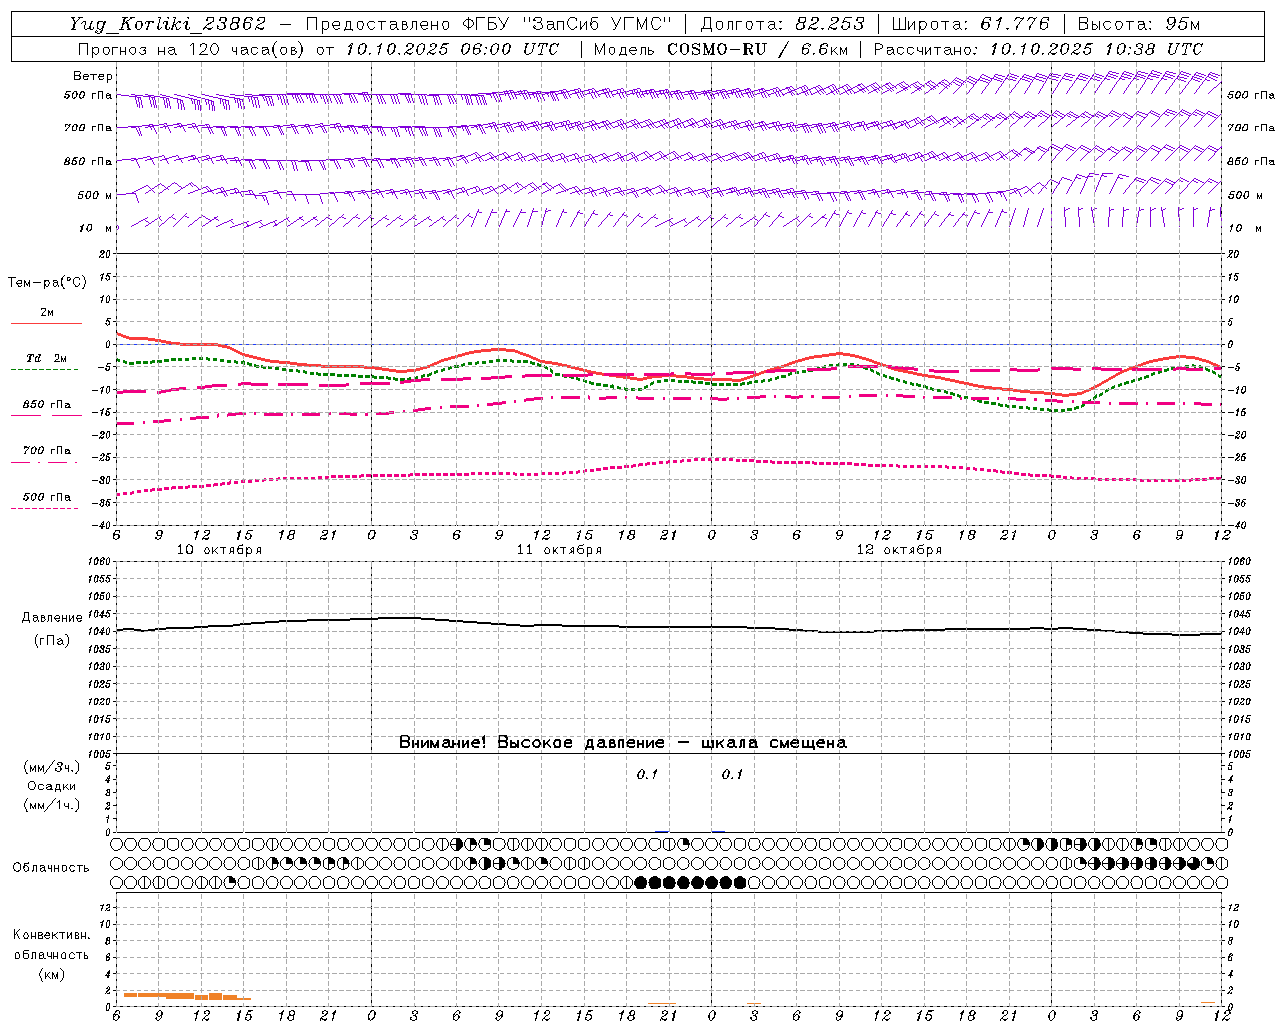1280x1024 pixels.
Task: Click the 10 октября date label
Action: pyautogui.click(x=219, y=550)
